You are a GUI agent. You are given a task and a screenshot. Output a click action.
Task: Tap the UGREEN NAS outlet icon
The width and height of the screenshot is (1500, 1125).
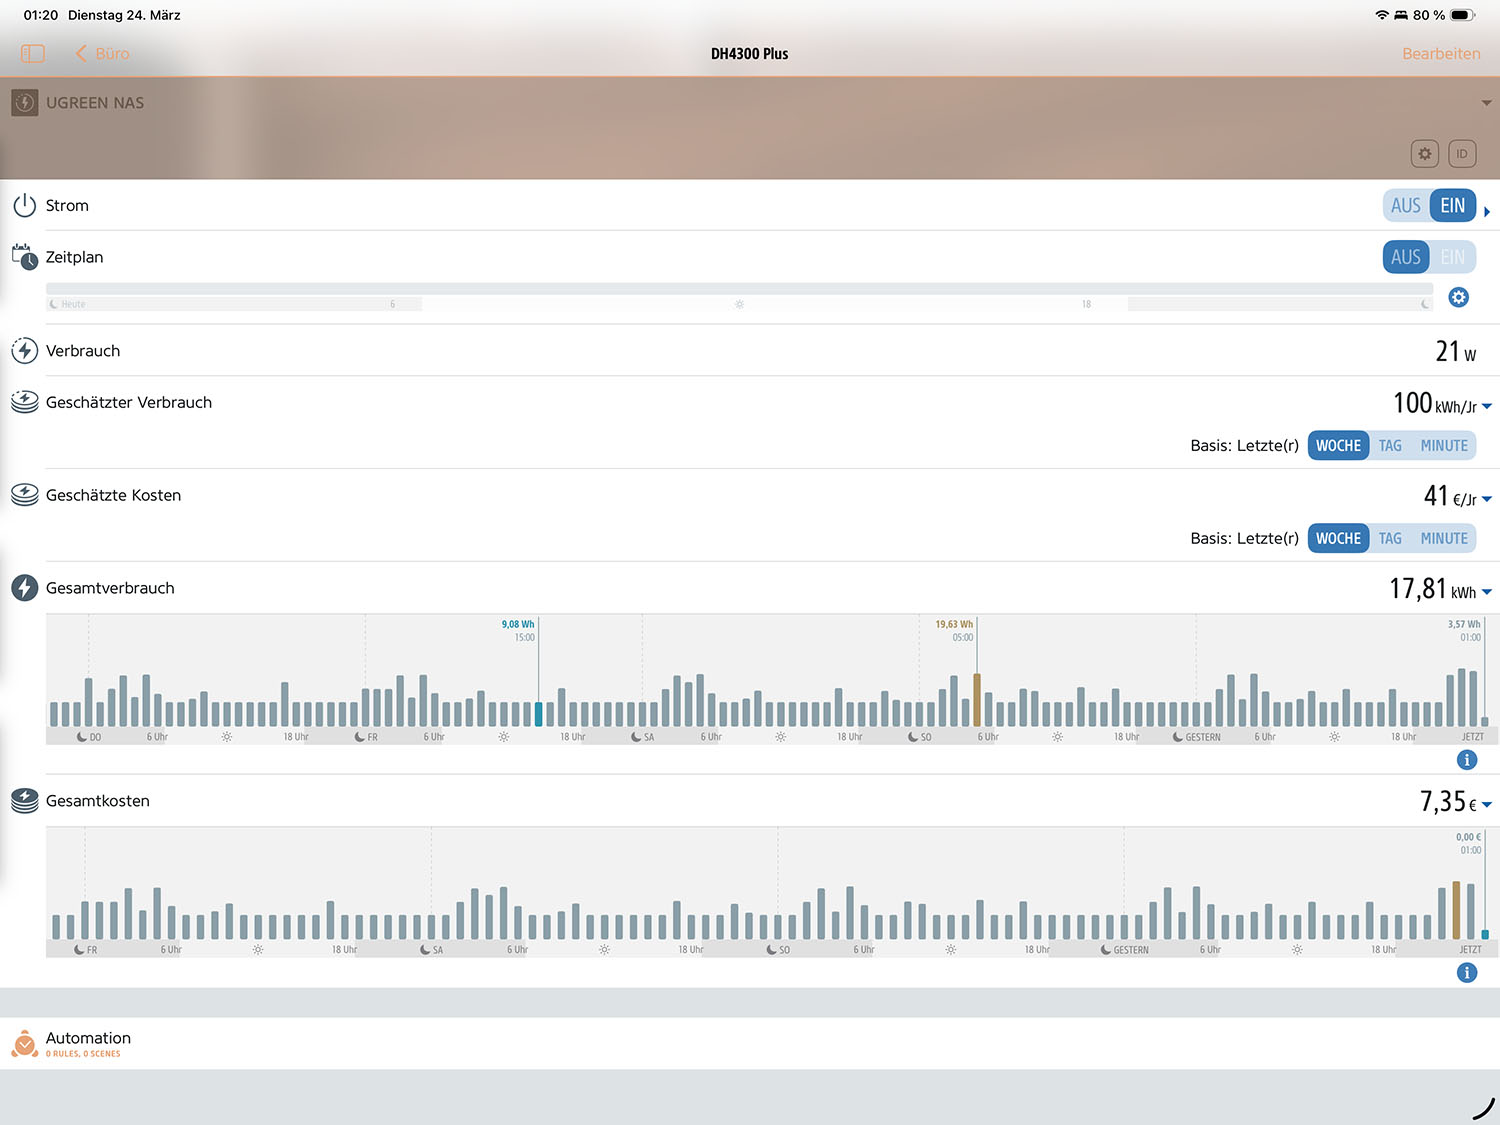pyautogui.click(x=25, y=103)
